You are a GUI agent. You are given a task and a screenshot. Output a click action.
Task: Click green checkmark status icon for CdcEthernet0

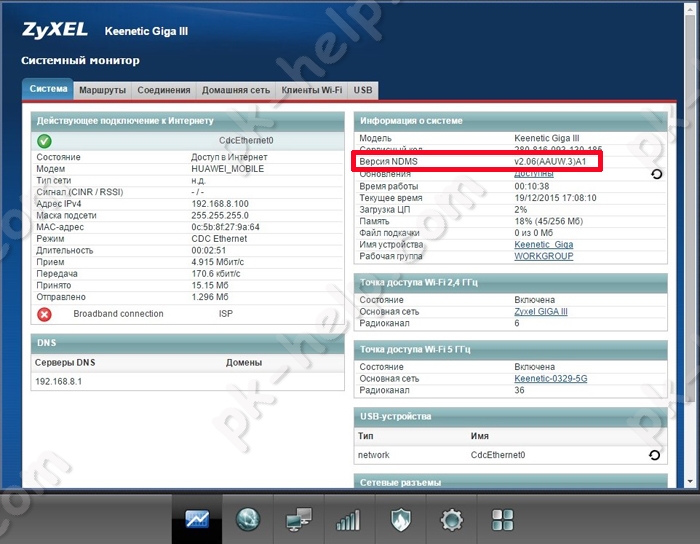45,141
